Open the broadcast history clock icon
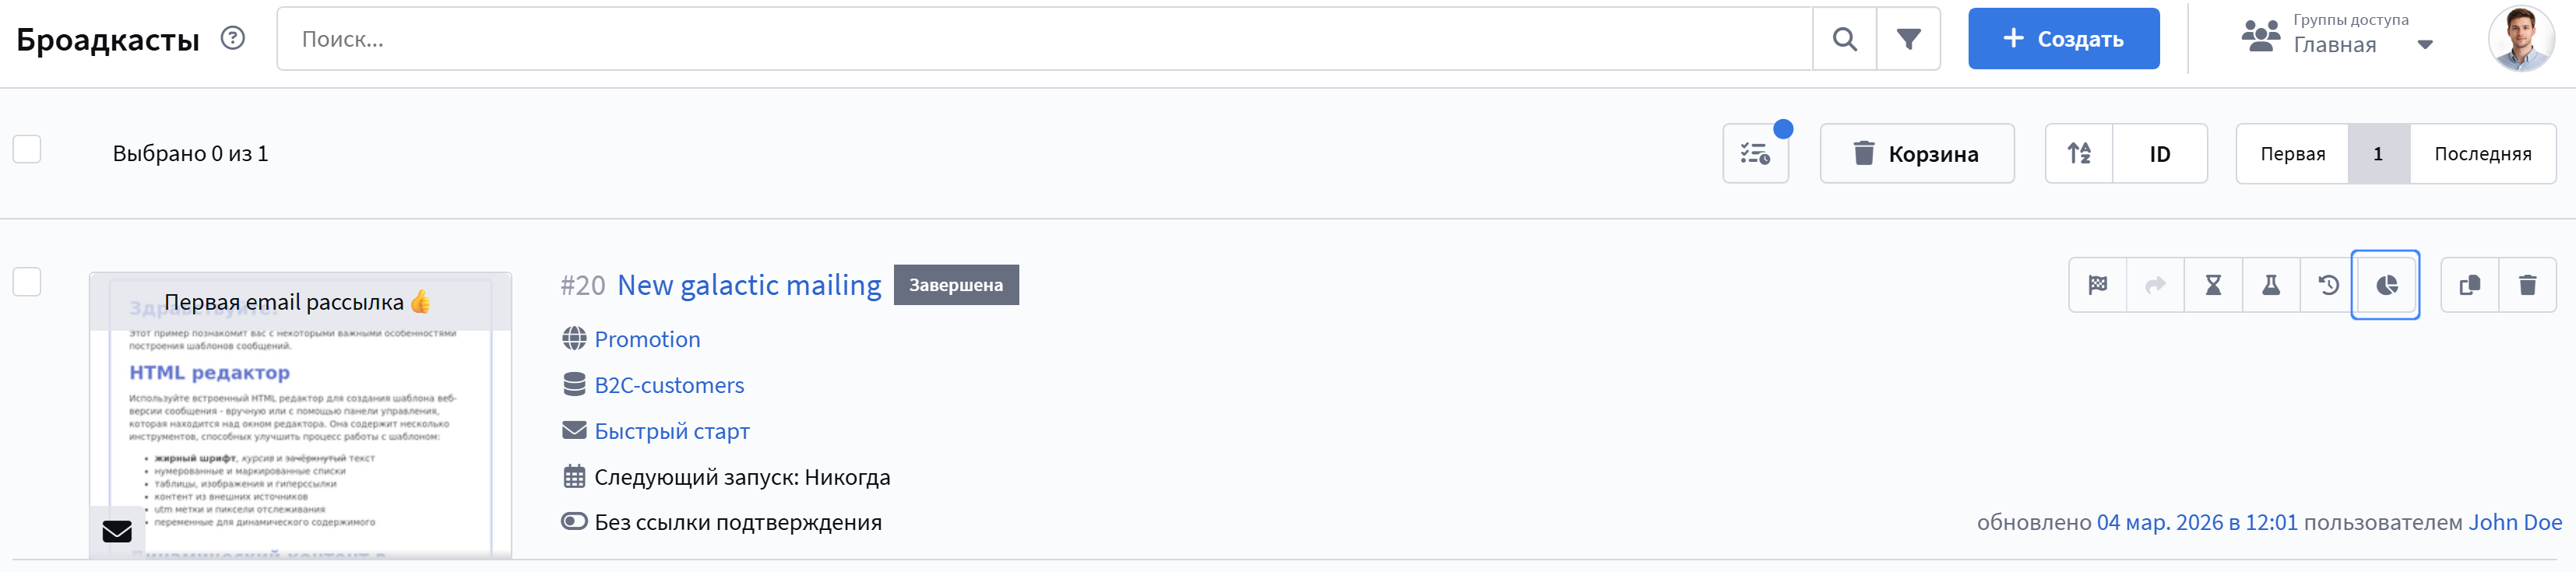This screenshot has height=572, width=2576. pyautogui.click(x=2328, y=285)
